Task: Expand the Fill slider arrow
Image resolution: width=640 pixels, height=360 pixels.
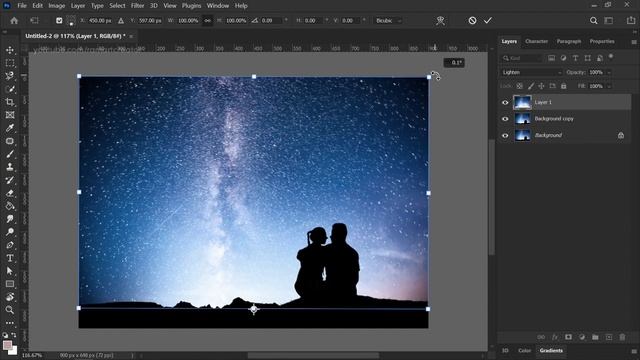Action: [x=609, y=86]
